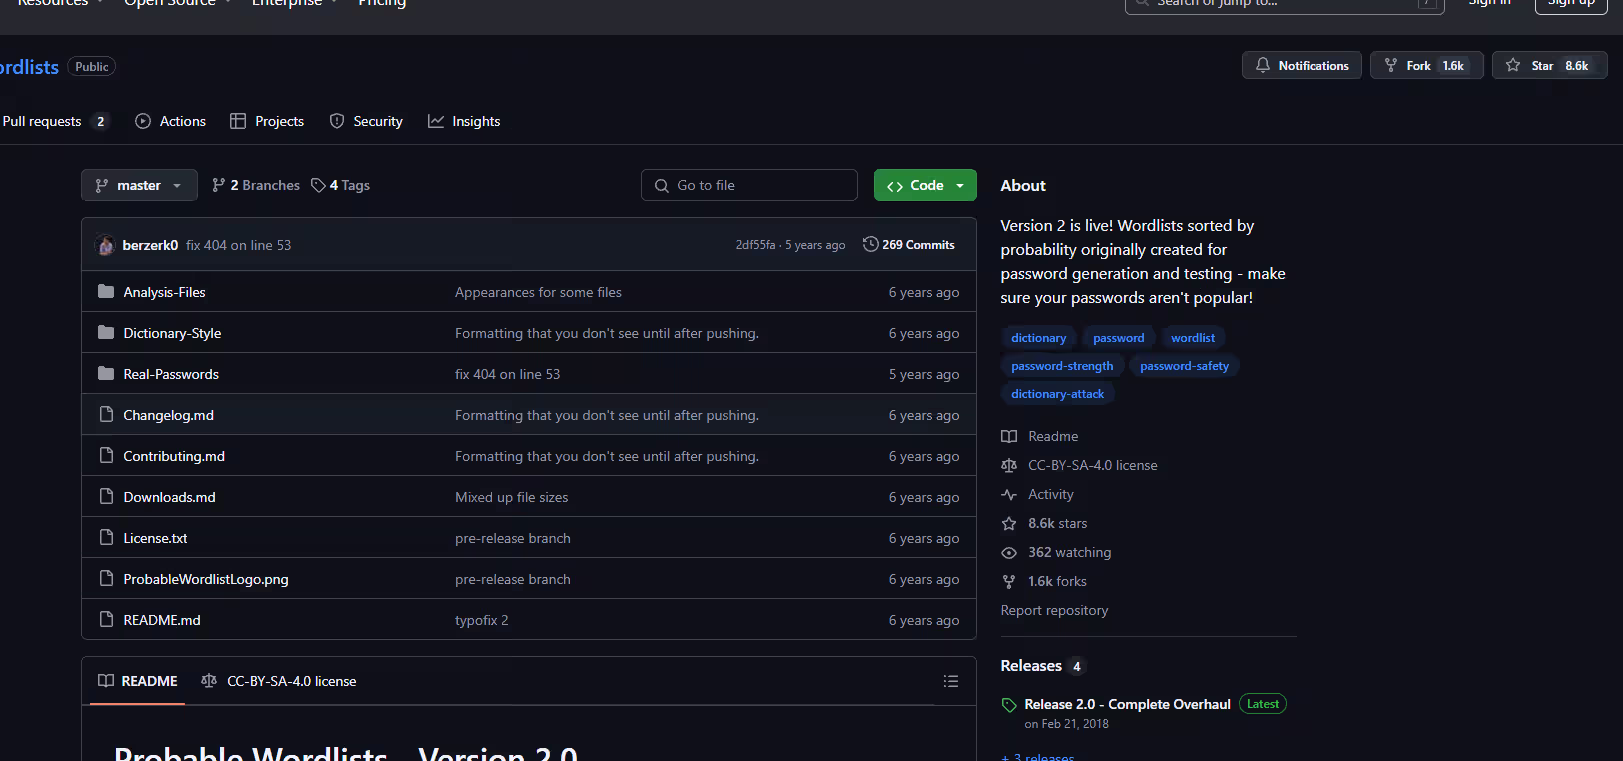Open the README.md file
1623x761 pixels.
tap(162, 620)
